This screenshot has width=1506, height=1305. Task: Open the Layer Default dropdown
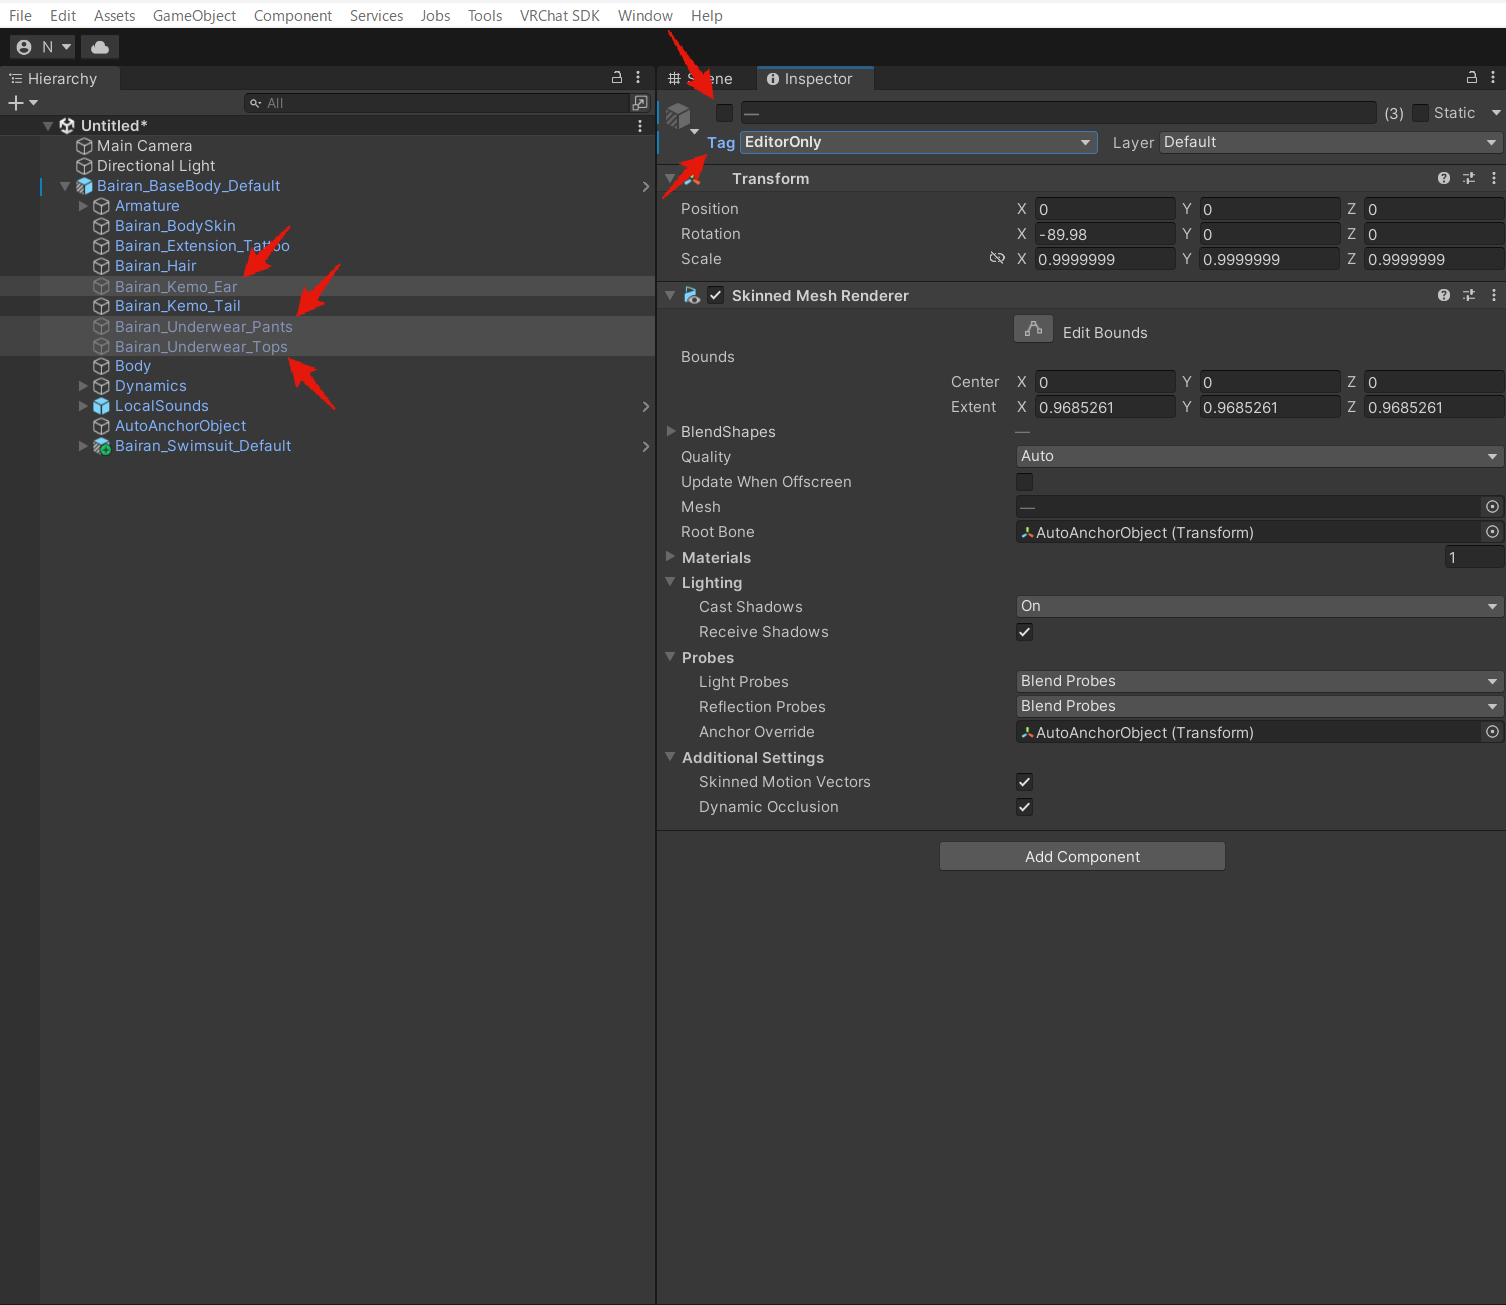[1331, 142]
